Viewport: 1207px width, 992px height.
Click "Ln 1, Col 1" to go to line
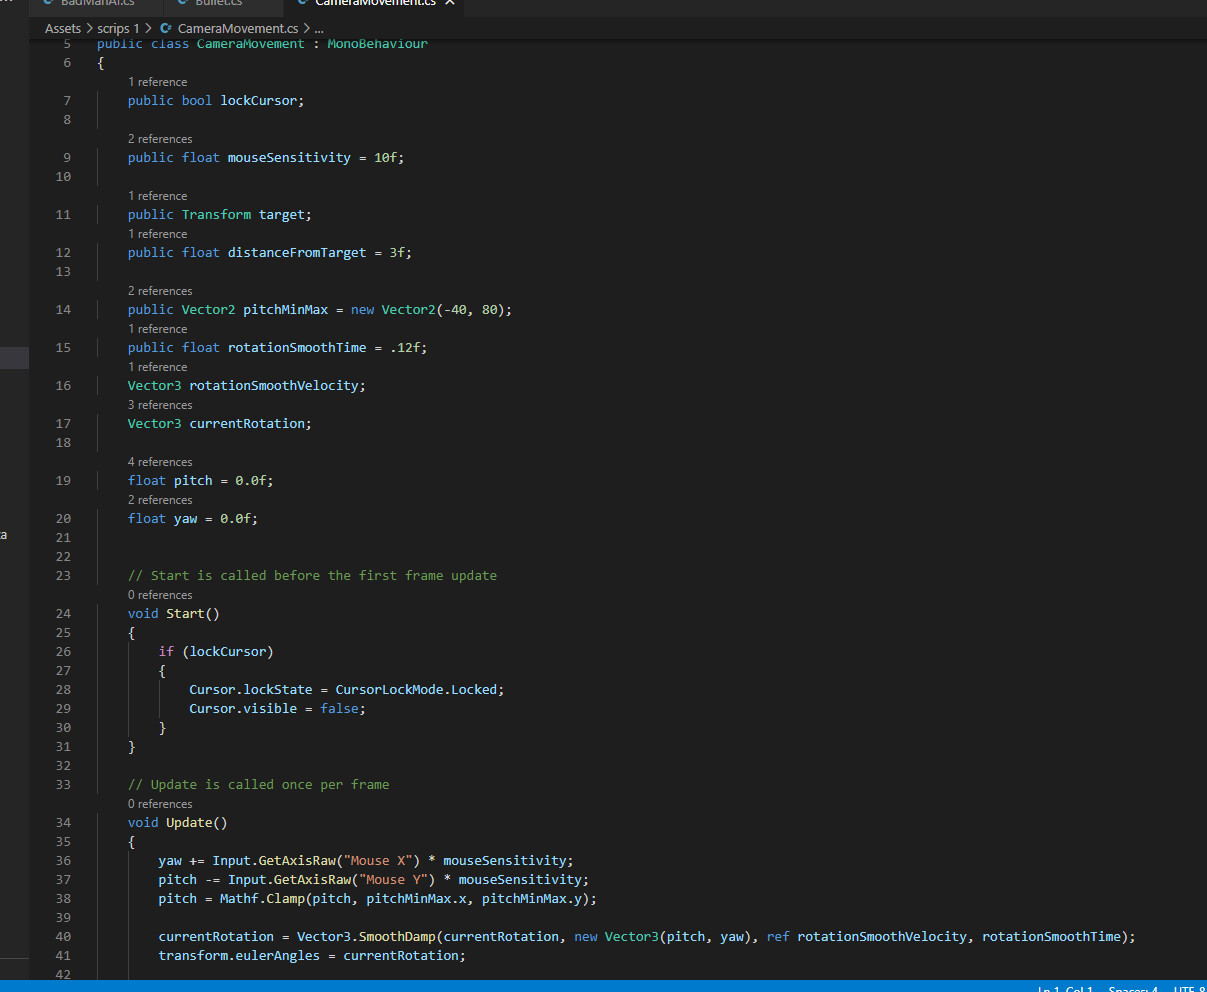1065,988
